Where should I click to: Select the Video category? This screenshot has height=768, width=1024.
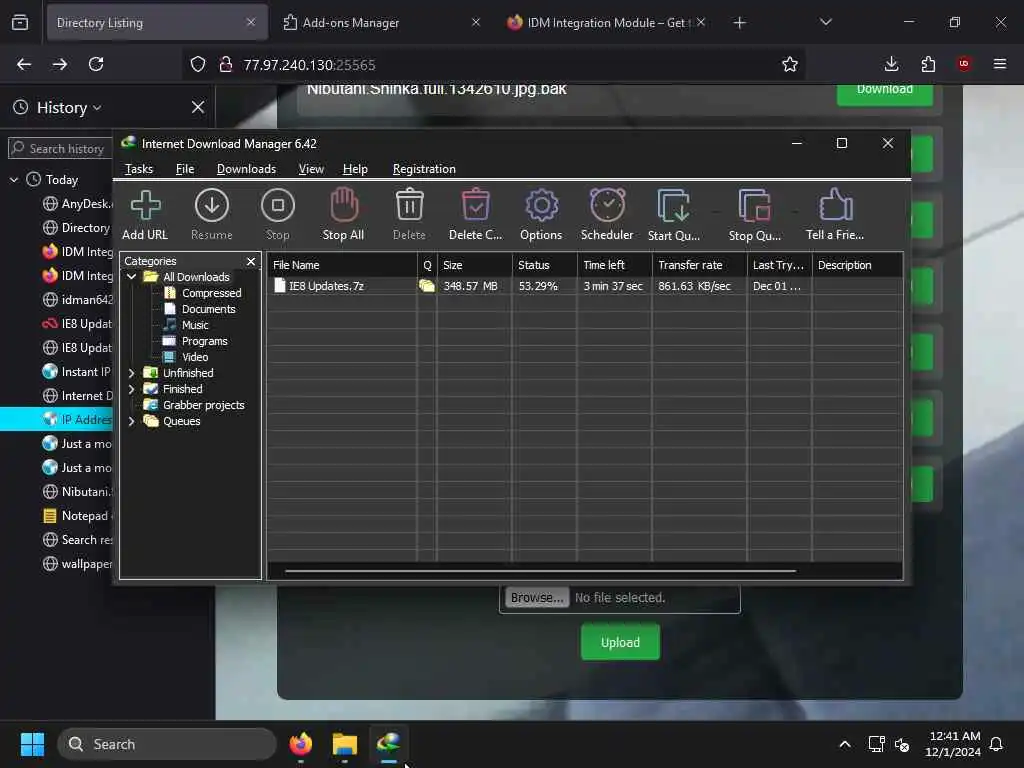(195, 357)
